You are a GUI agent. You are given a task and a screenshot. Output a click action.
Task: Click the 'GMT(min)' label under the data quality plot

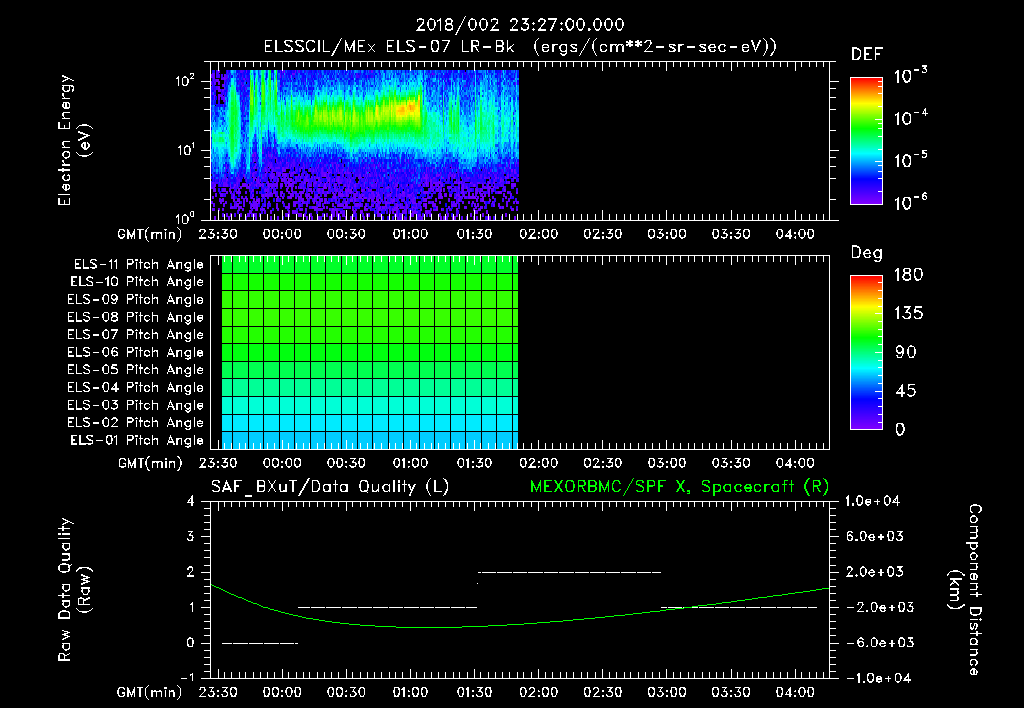(x=150, y=692)
